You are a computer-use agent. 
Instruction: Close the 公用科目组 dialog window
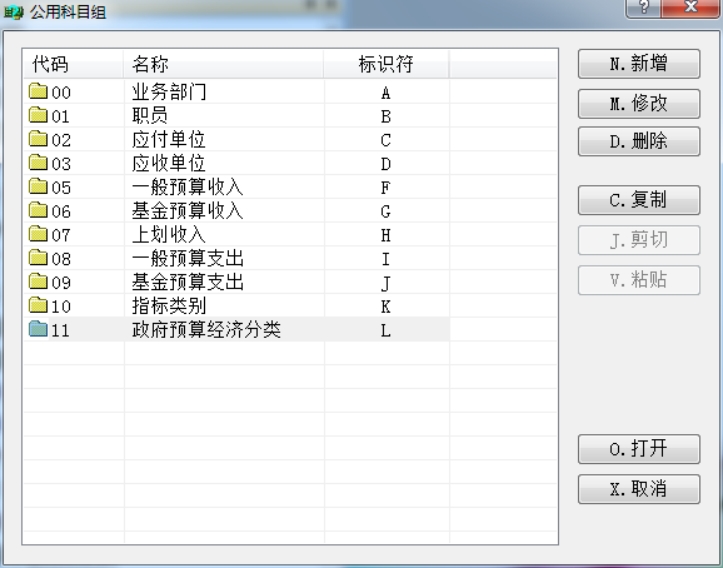pos(690,7)
